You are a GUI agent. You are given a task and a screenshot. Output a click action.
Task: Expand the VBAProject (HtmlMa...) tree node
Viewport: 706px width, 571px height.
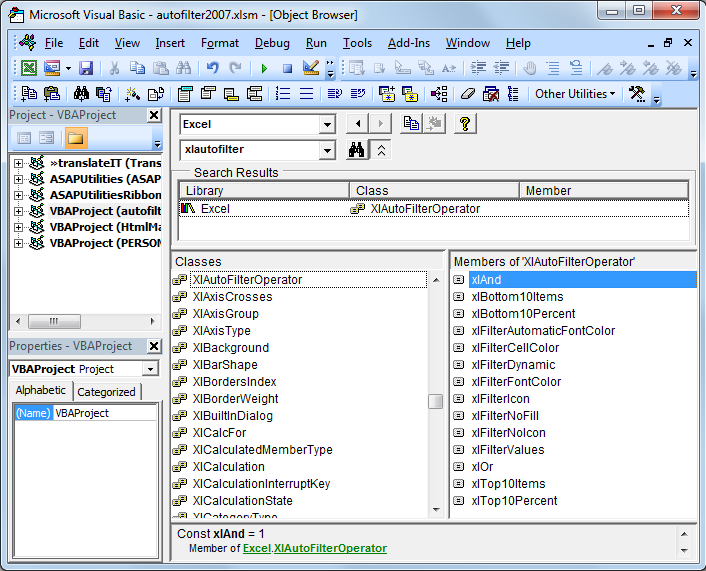click(x=18, y=227)
